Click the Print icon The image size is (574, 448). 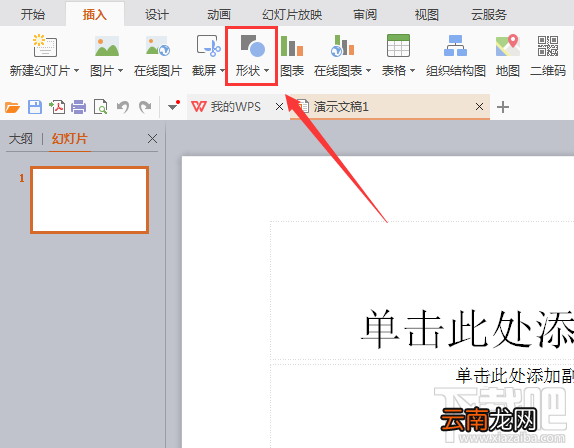click(78, 107)
